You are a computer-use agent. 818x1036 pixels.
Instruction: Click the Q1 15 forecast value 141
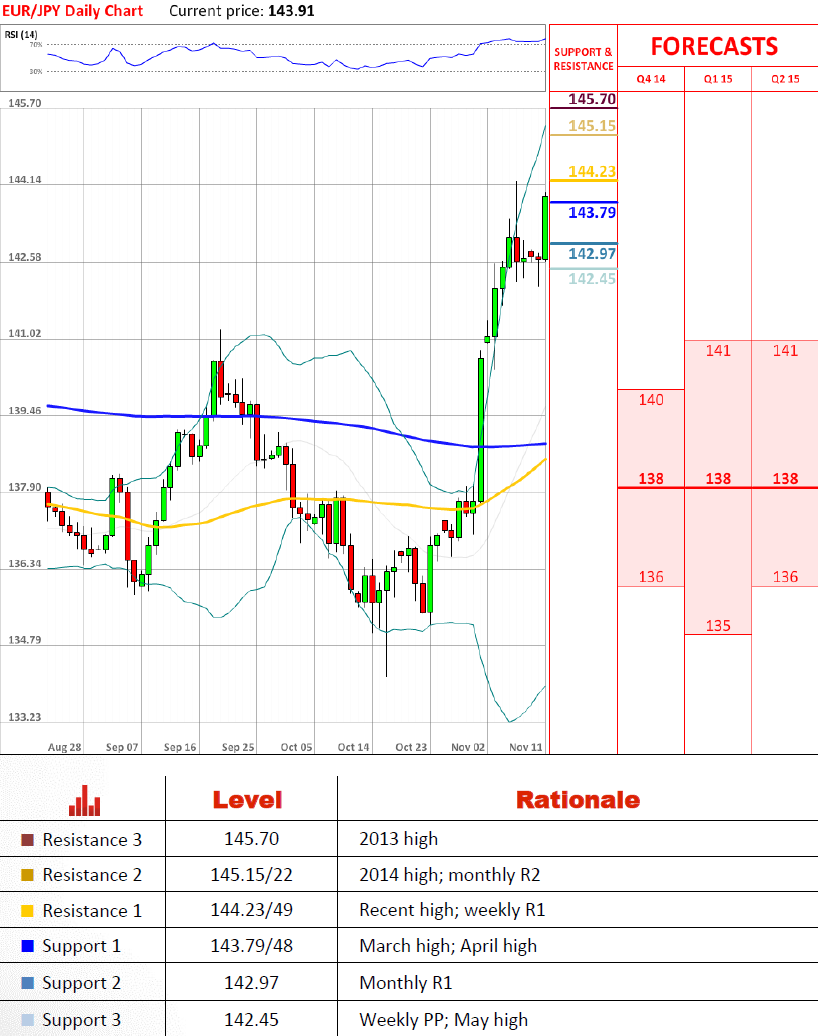point(718,351)
